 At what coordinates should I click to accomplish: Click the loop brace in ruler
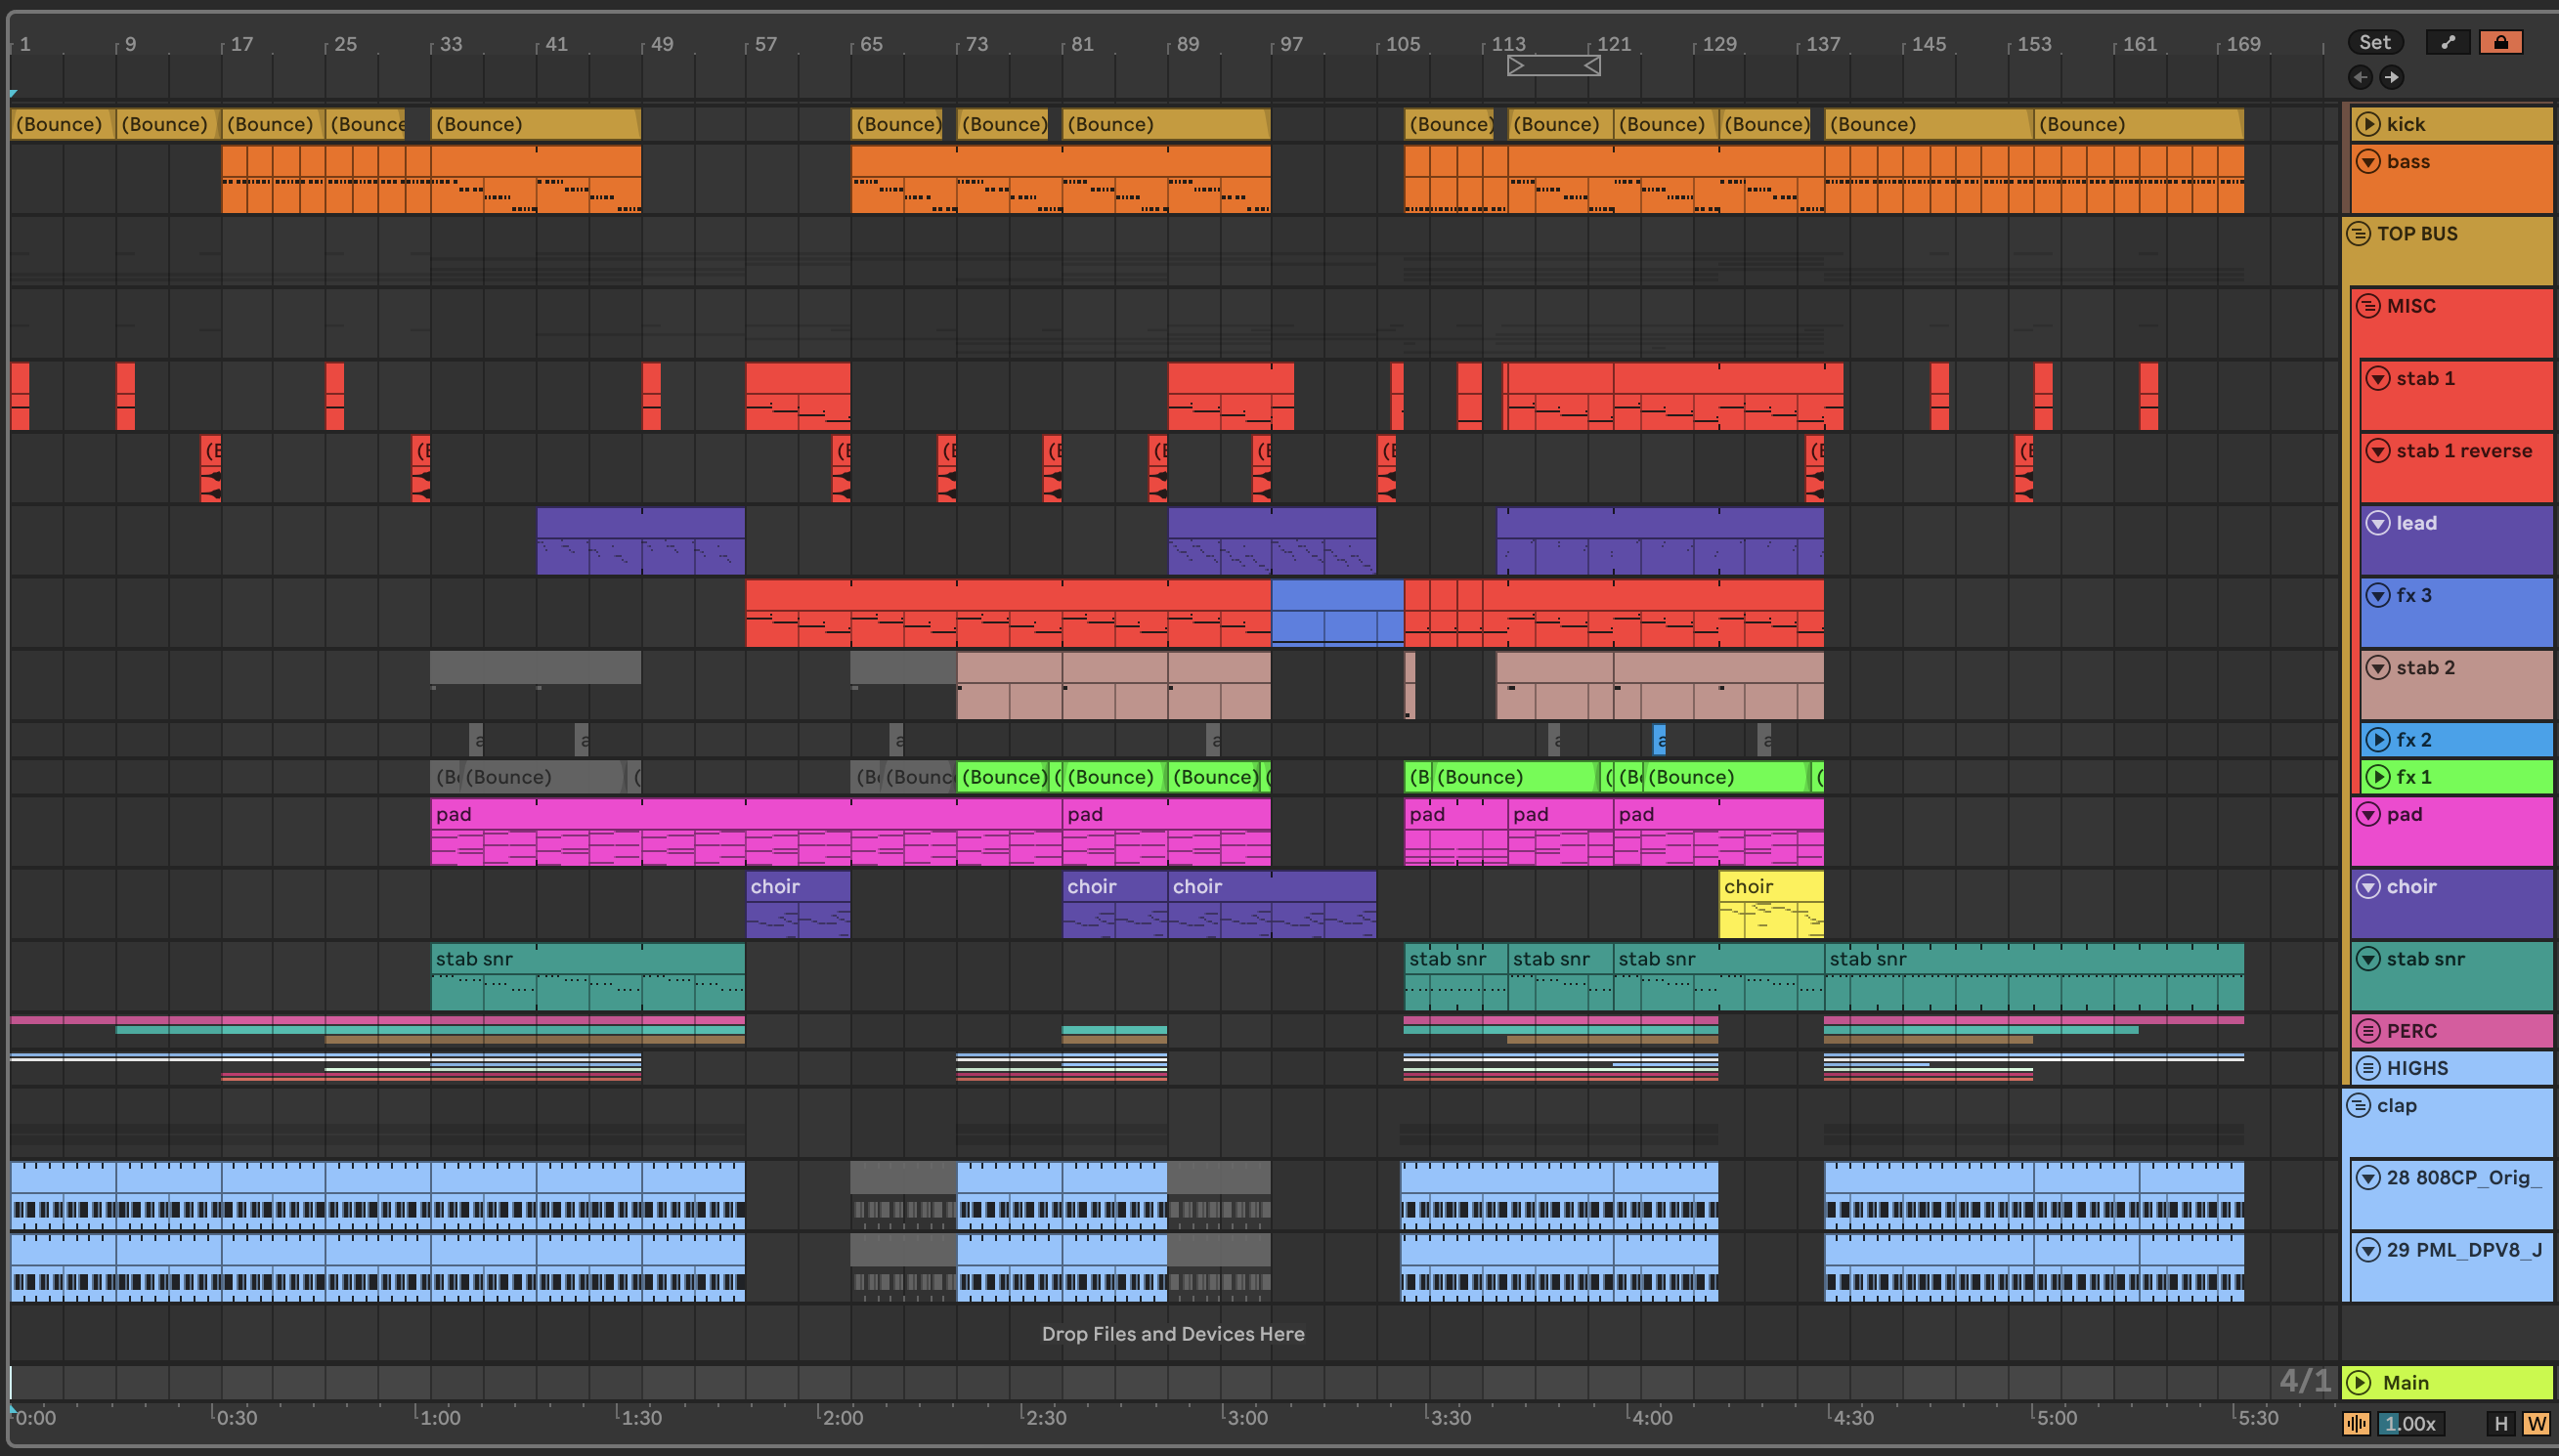click(1553, 66)
